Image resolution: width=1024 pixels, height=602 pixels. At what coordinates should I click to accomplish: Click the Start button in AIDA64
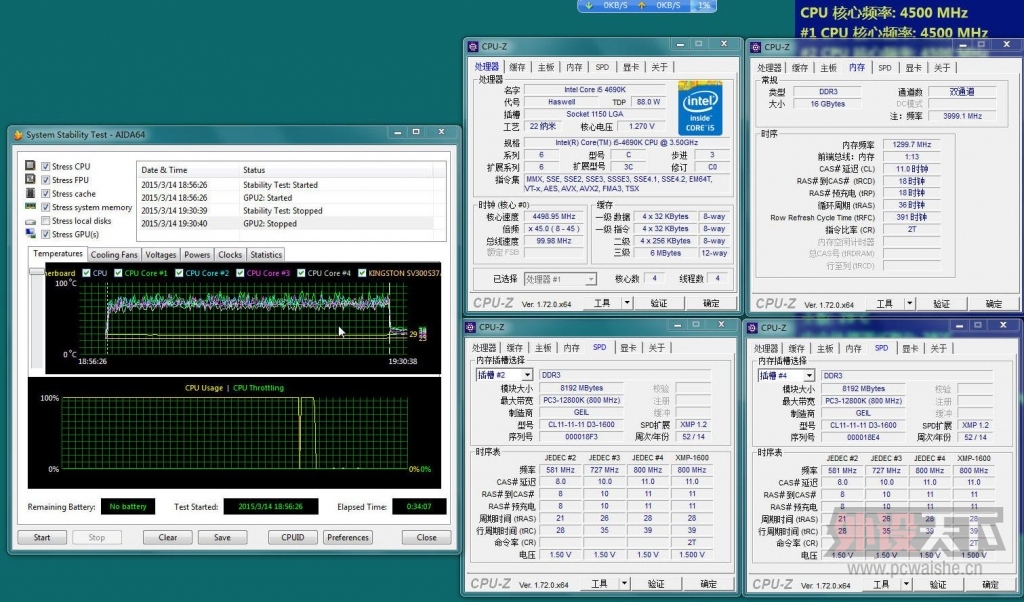42,537
